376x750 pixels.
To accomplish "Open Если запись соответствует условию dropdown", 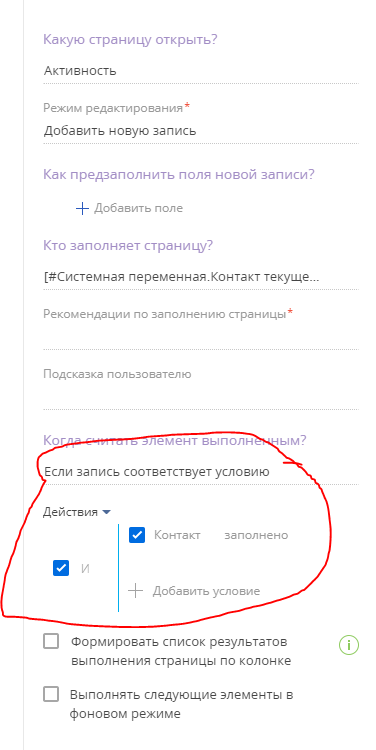I will pos(201,472).
